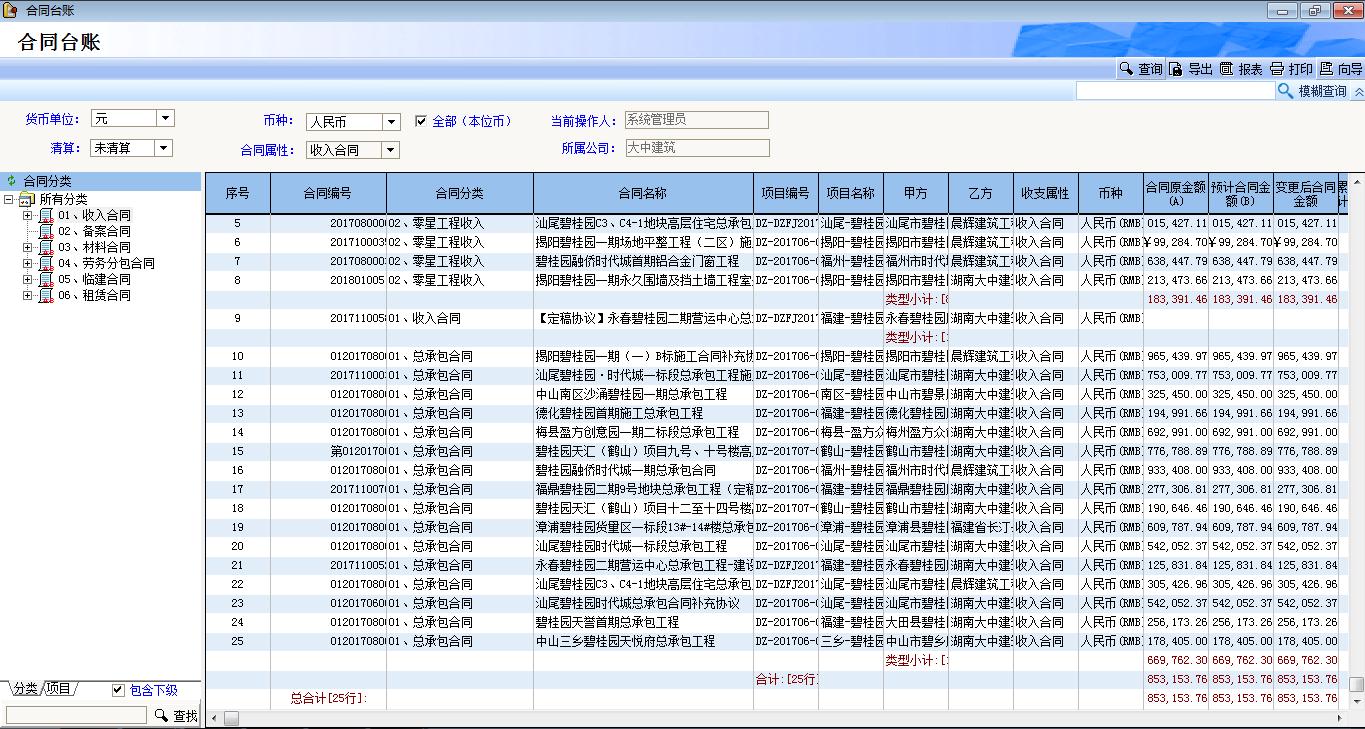1365x729 pixels.
Task: Expand the 03、材料合同 tree node
Action: point(28,247)
